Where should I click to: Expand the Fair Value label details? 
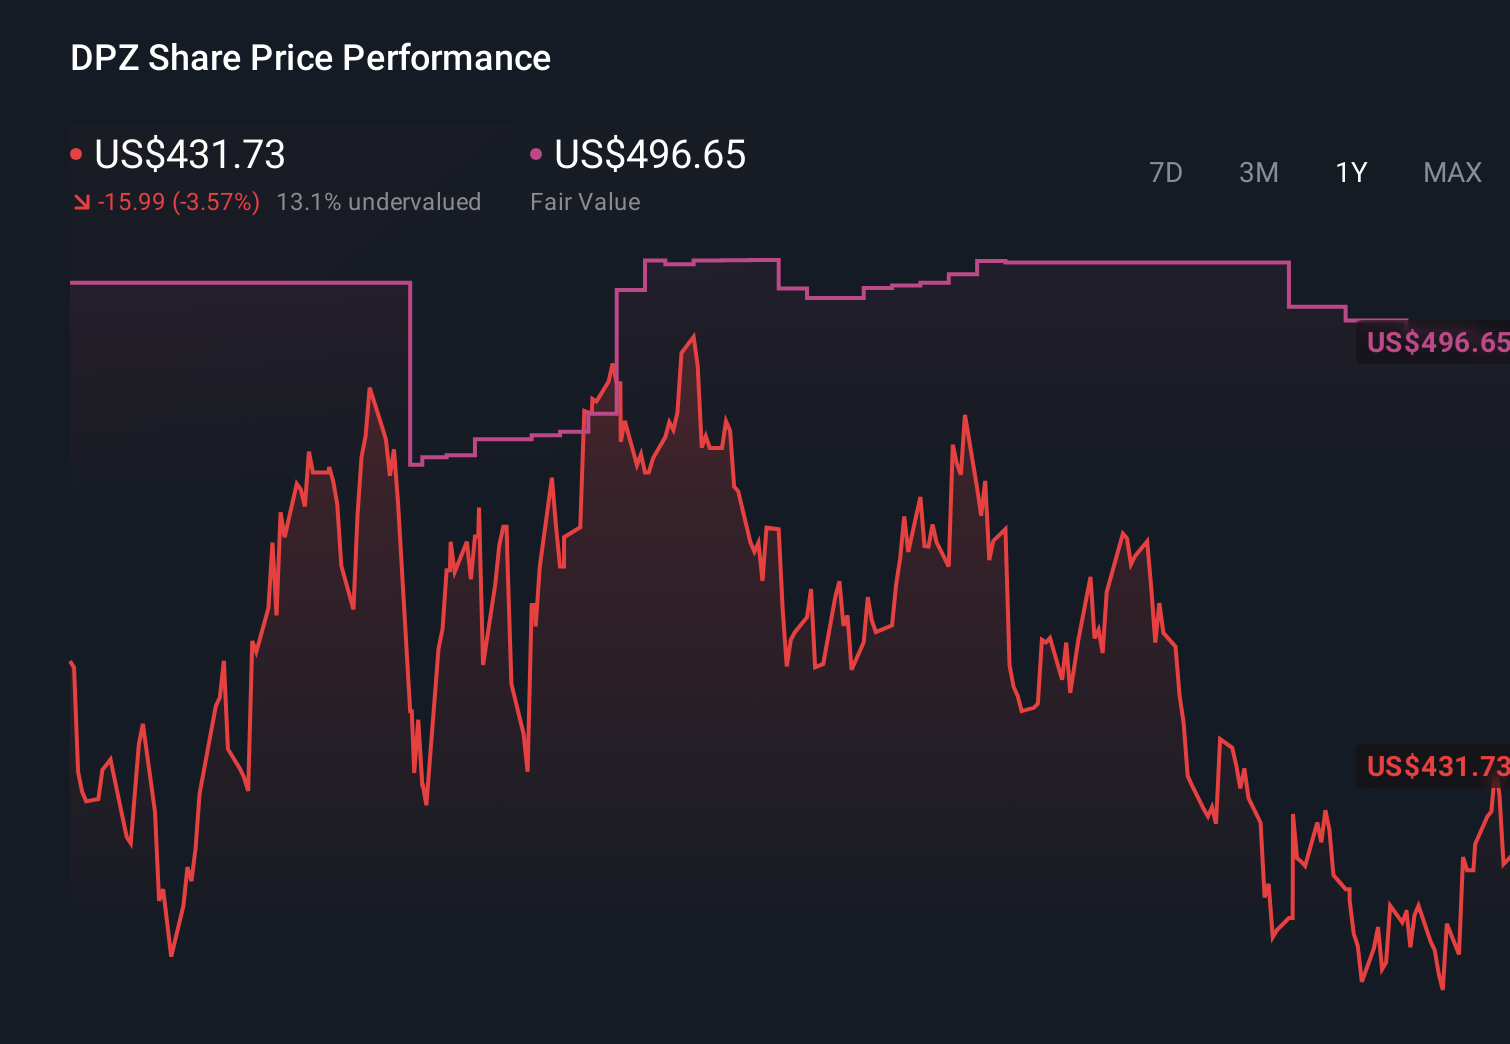coord(585,202)
